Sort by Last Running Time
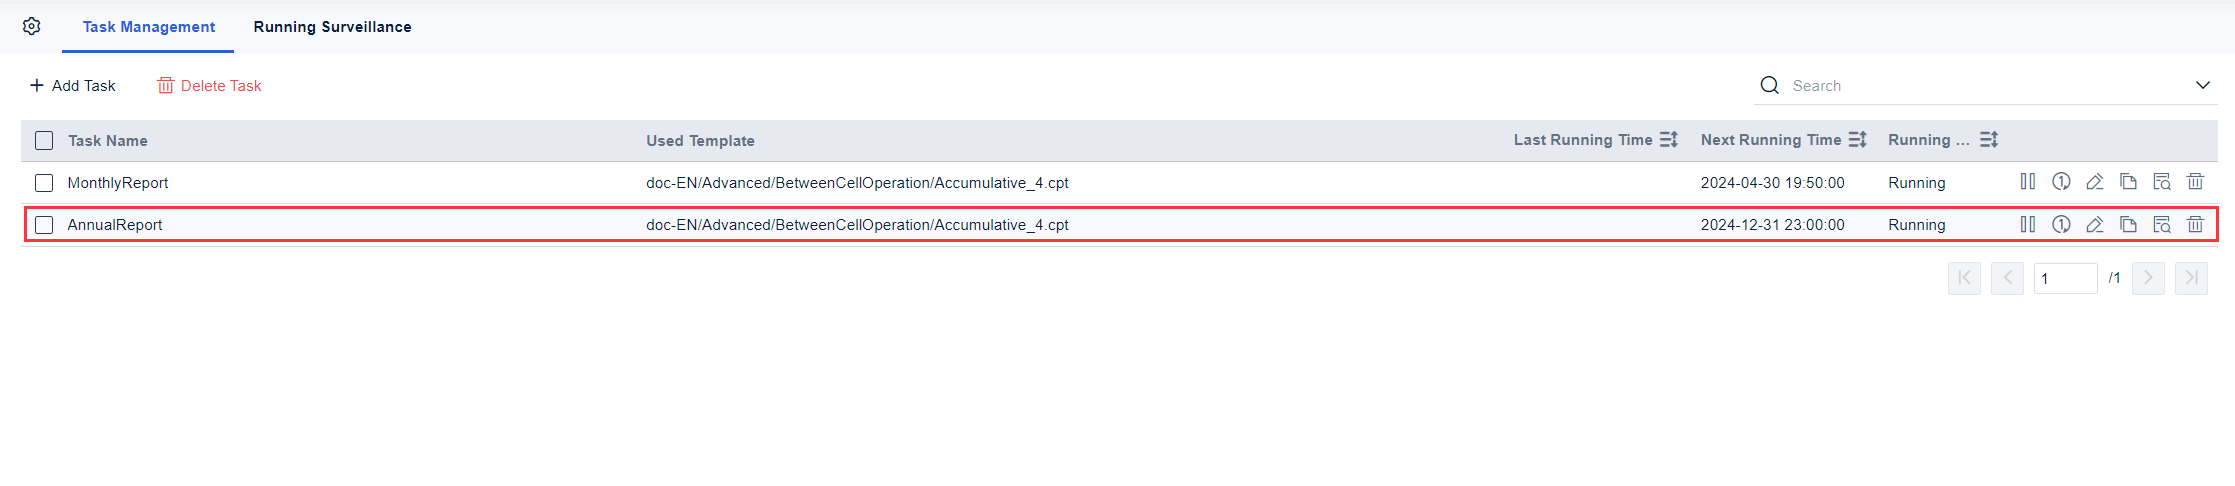This screenshot has height=486, width=2235. tap(1668, 140)
